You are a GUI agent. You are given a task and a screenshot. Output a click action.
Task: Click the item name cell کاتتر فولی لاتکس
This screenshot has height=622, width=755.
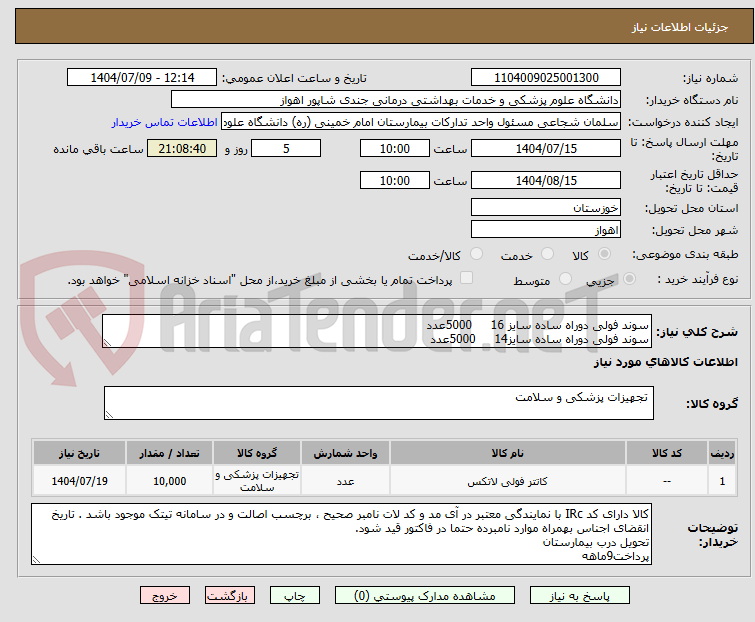point(508,480)
